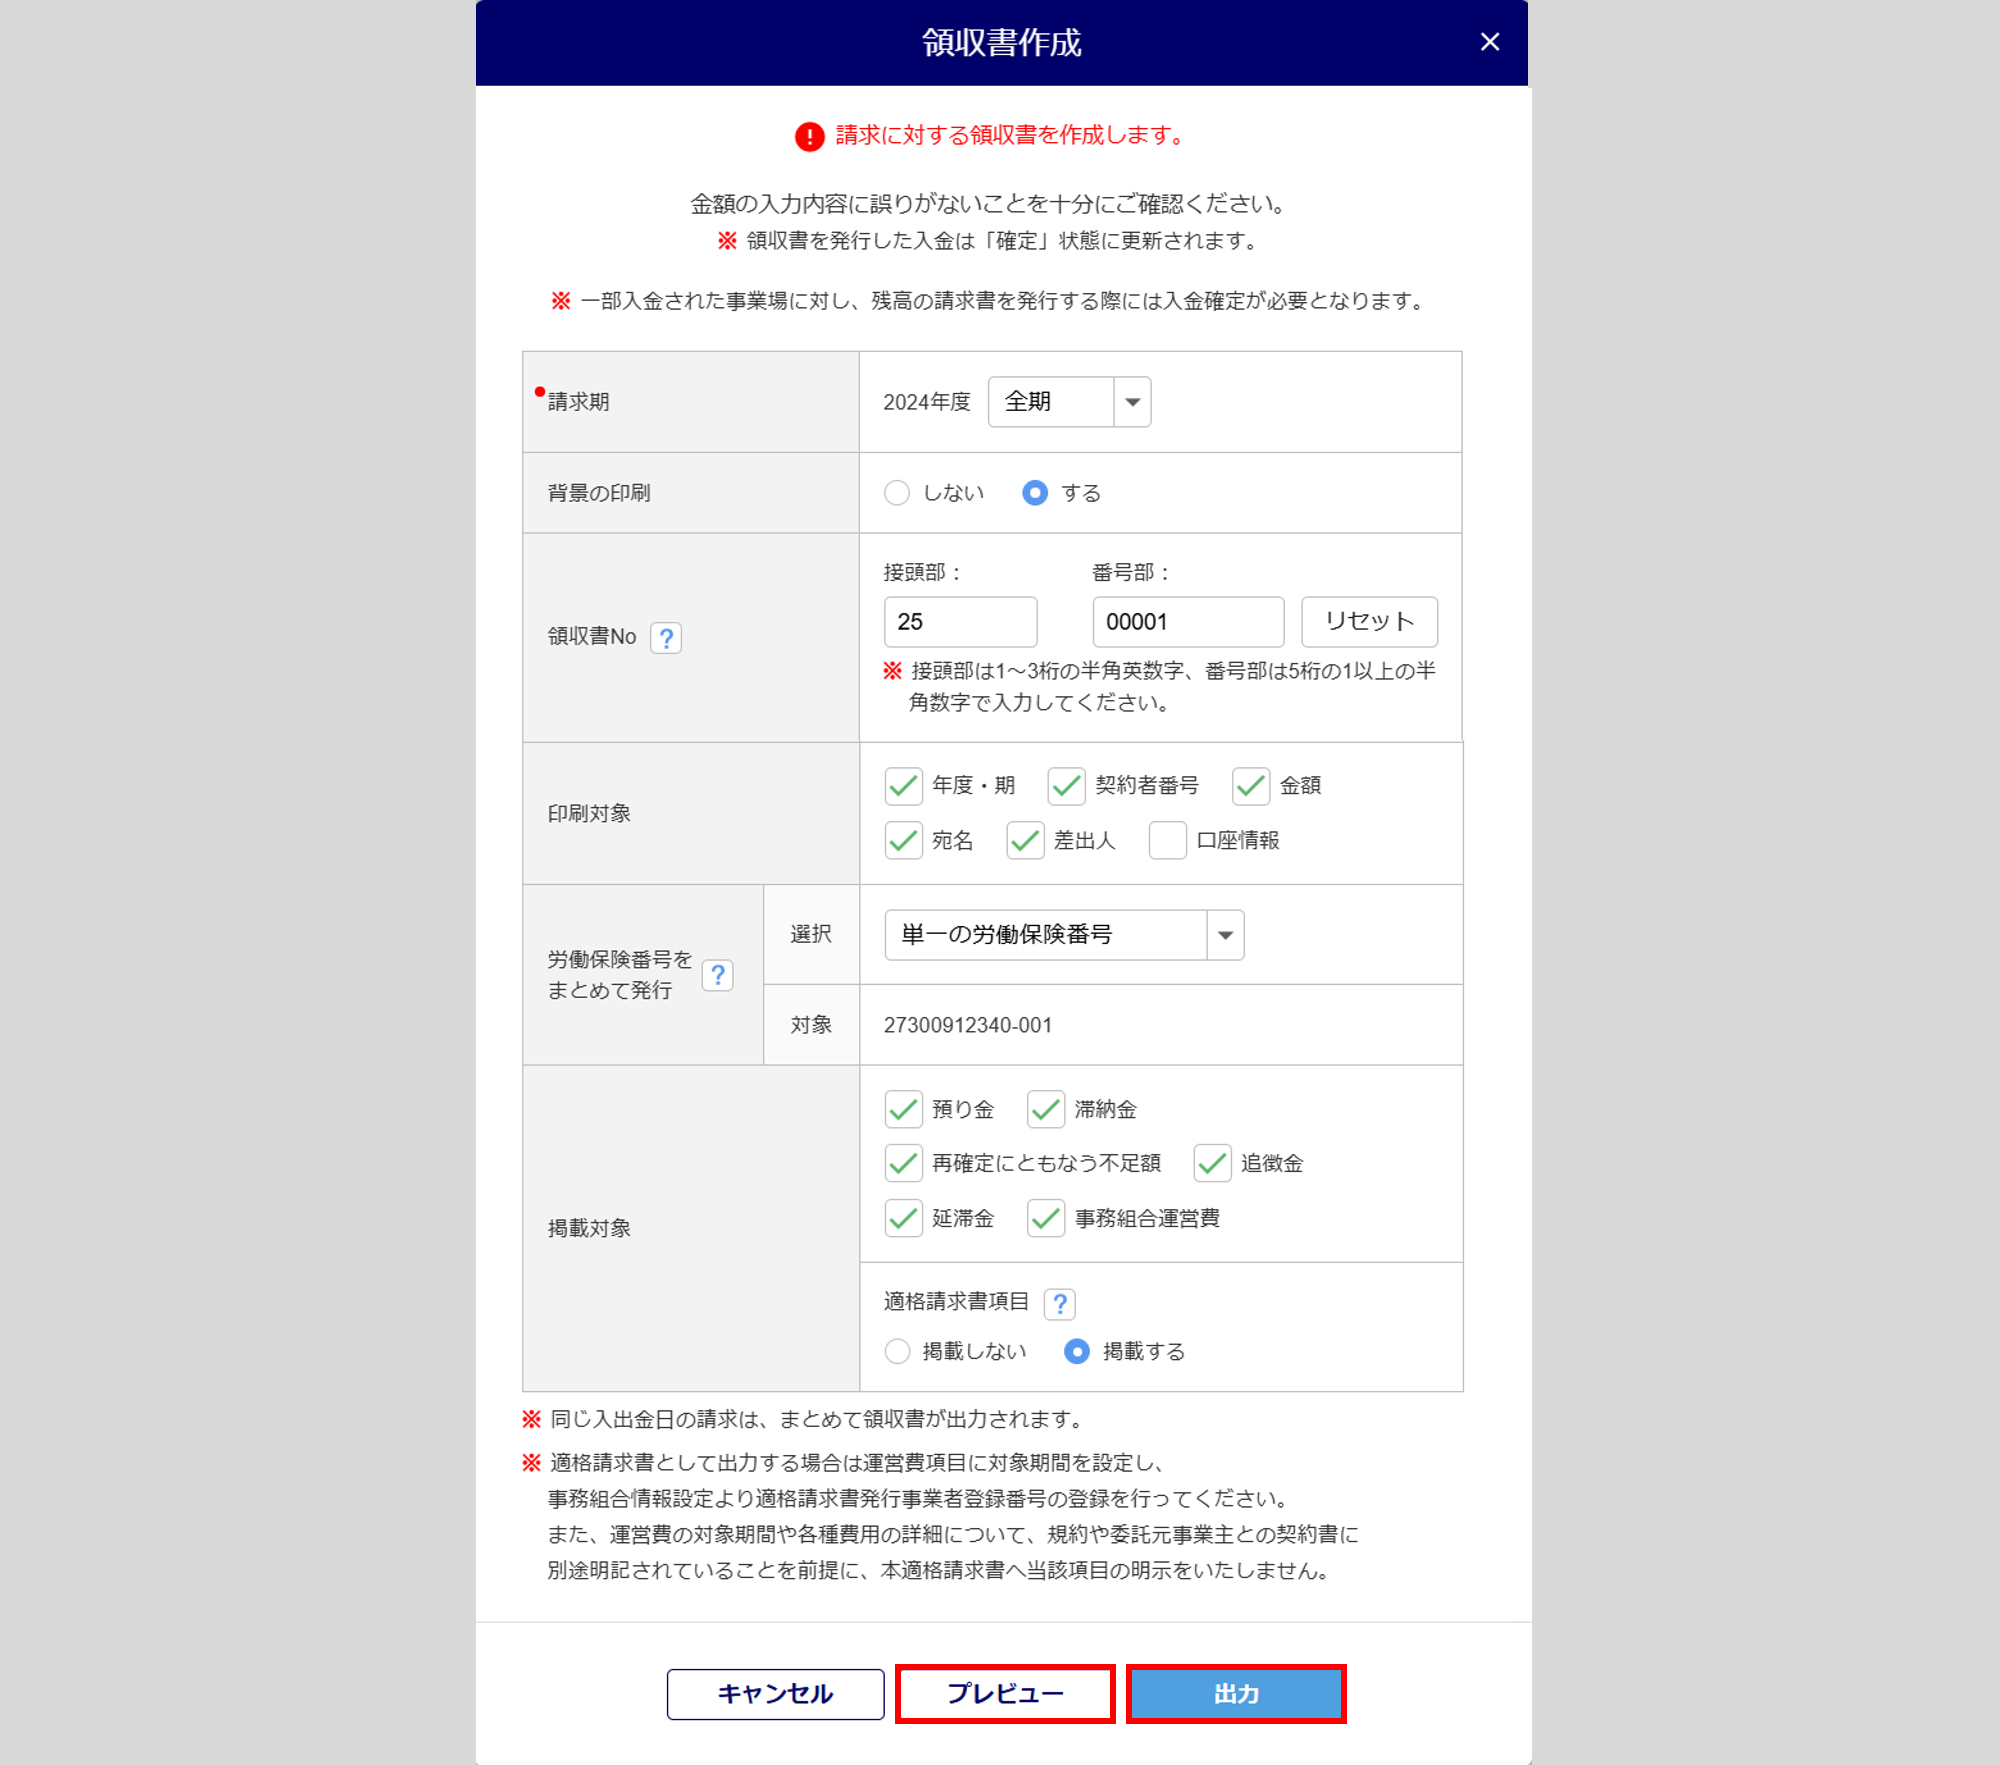
Task: Click help icon next to 領収書No
Action: tap(666, 637)
